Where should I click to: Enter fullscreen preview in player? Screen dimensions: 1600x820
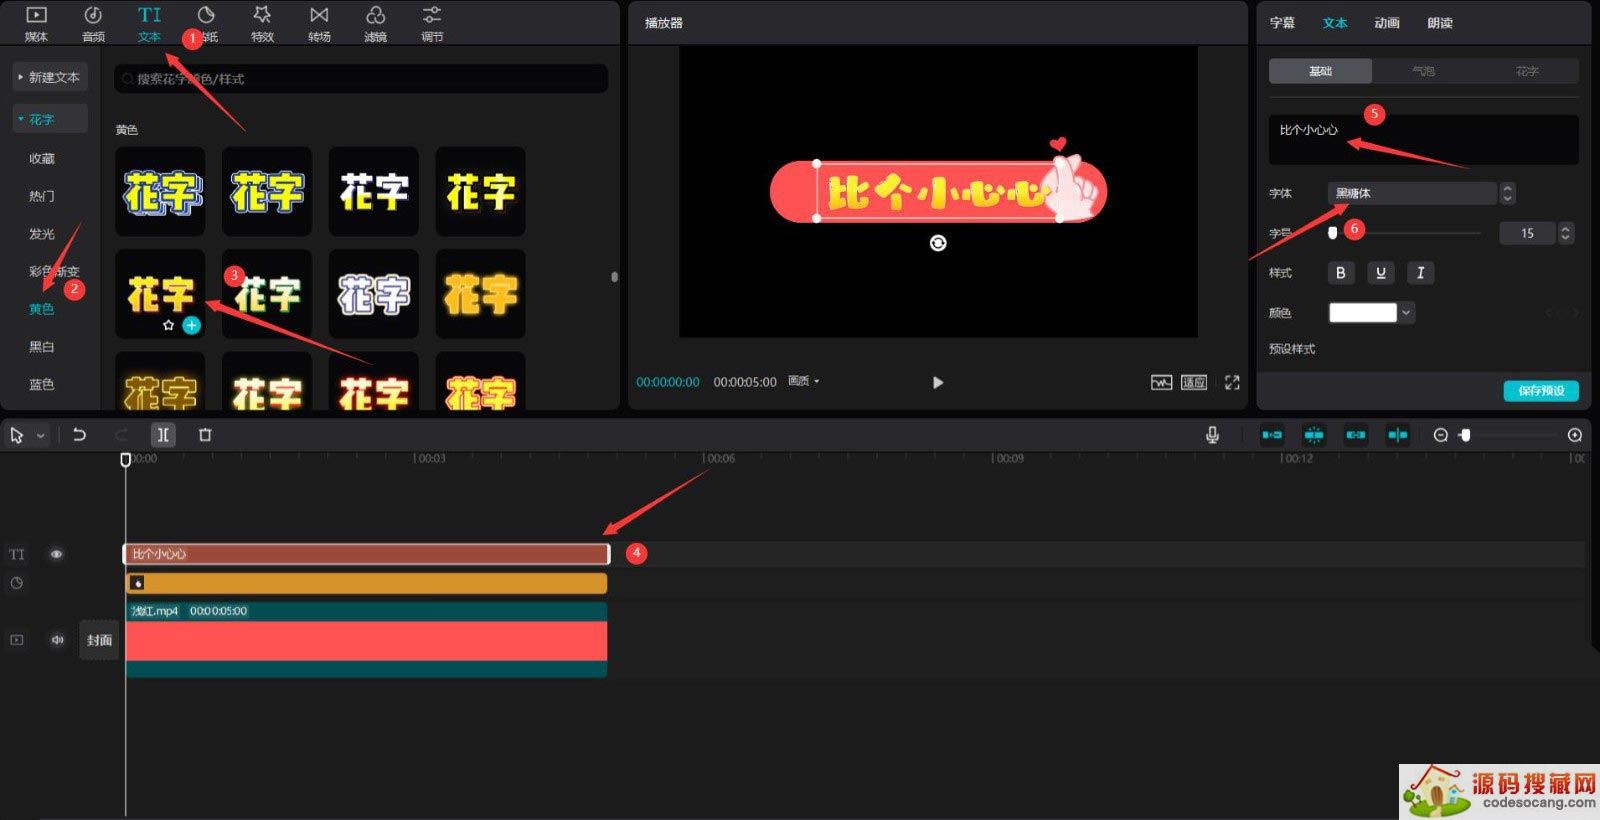(x=1232, y=382)
